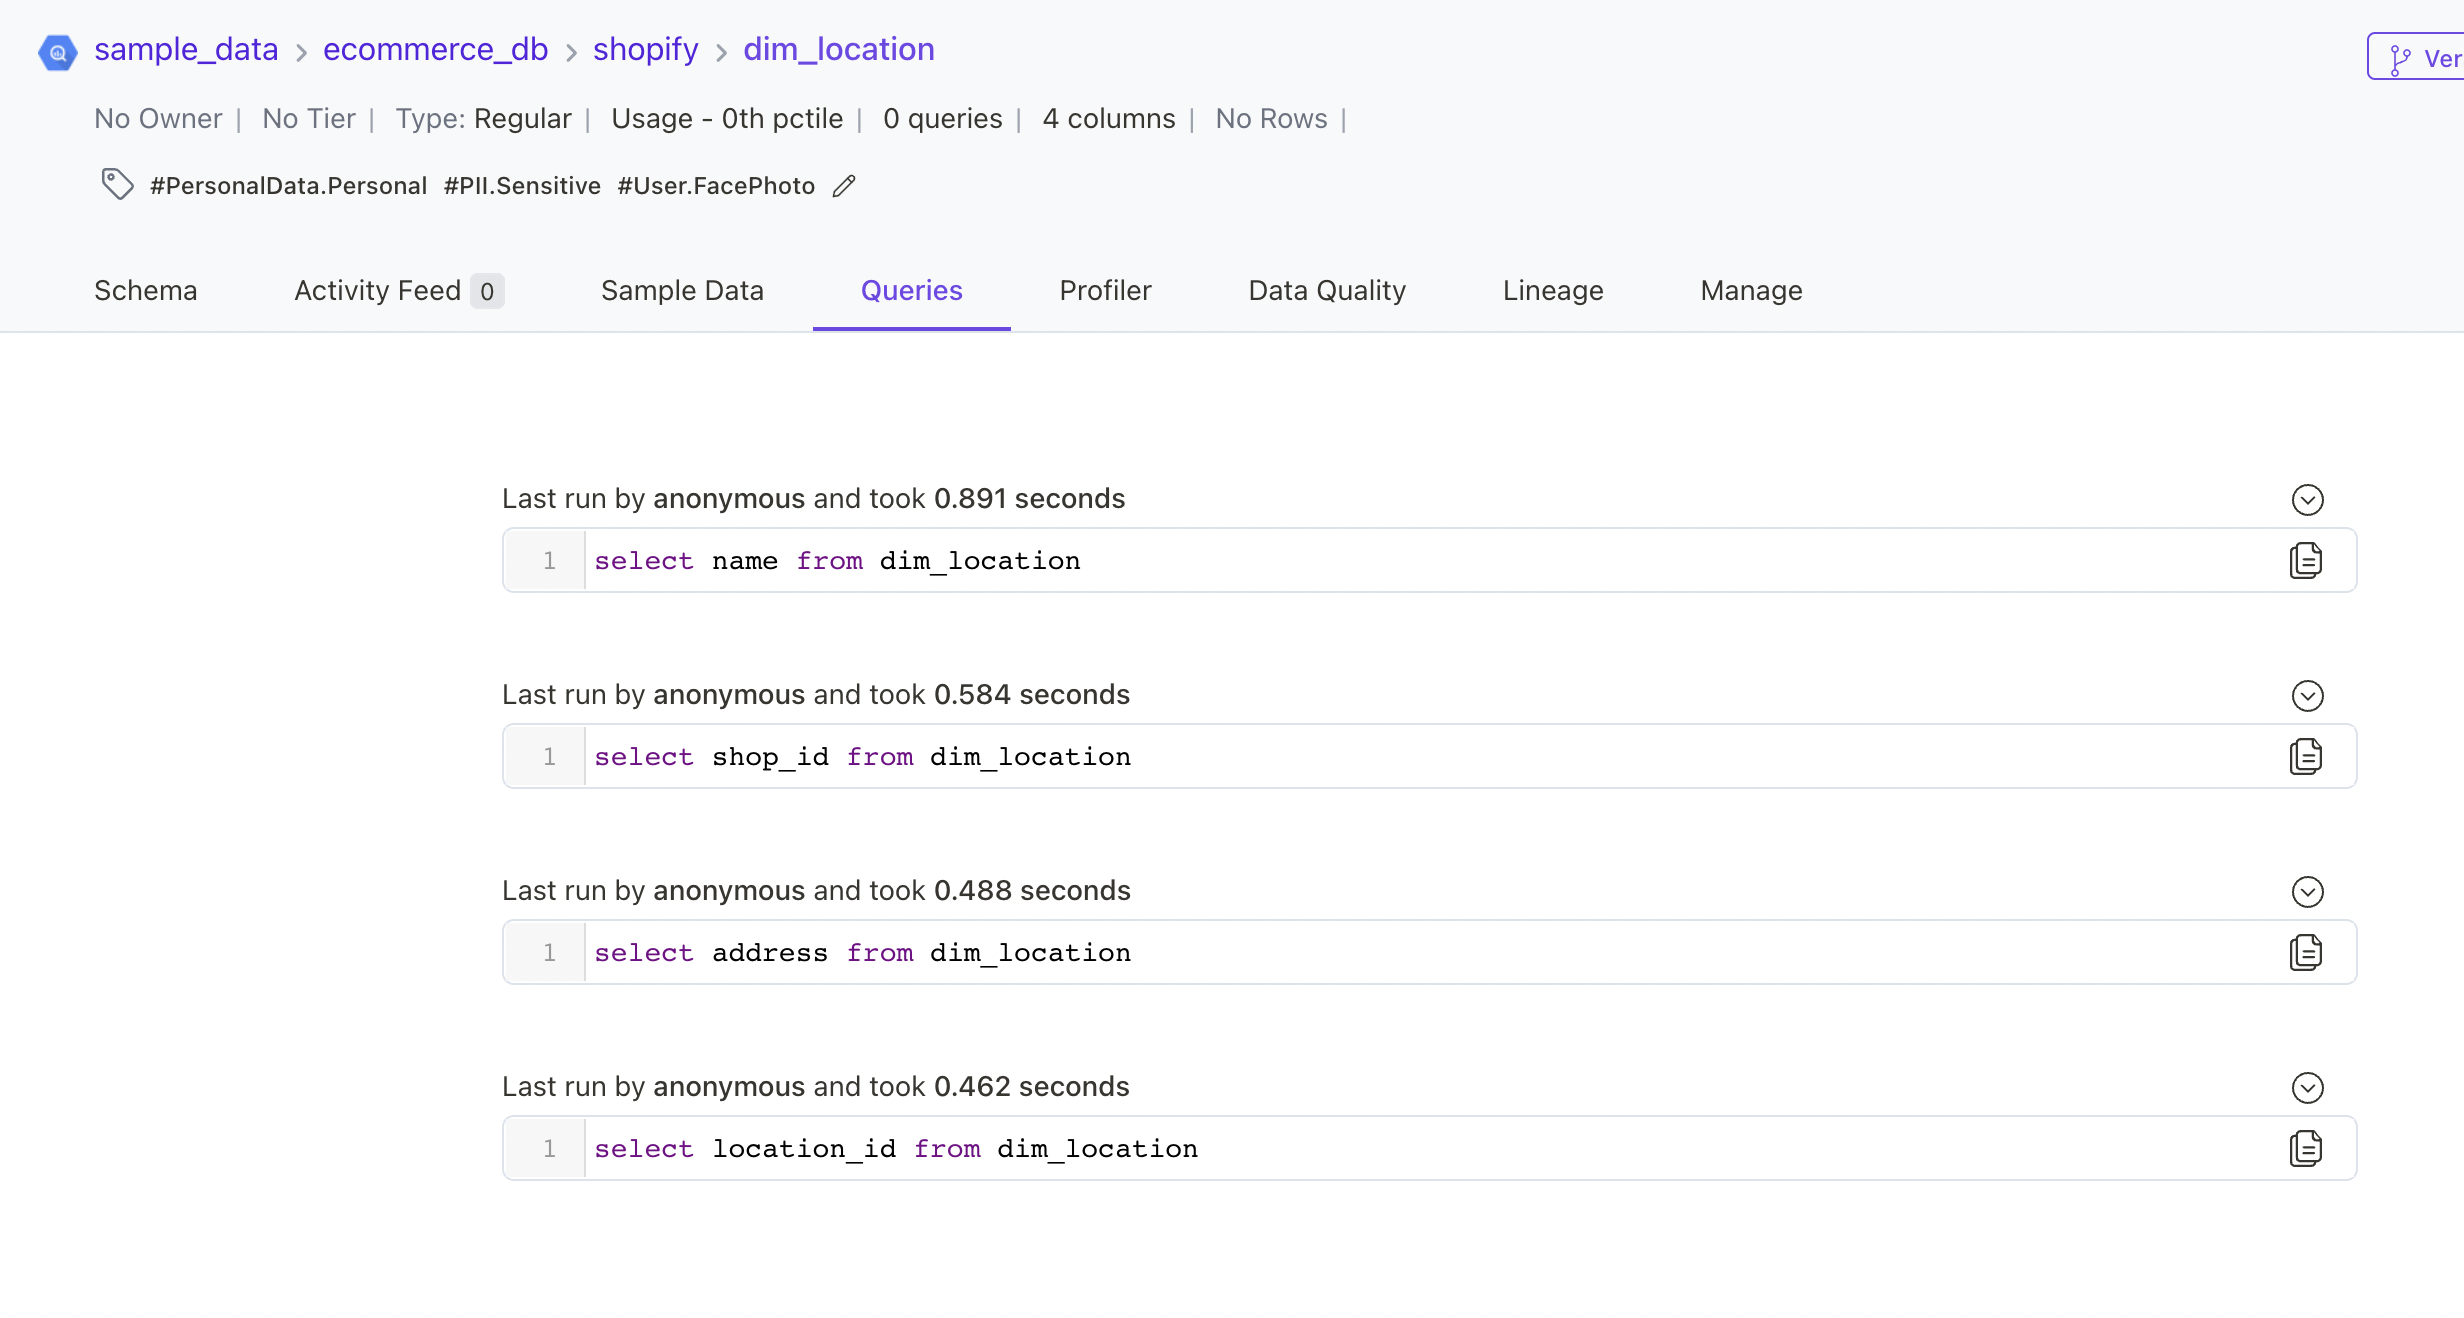Copy the "select name from dim_location" query
2464x1318 pixels.
2307,560
